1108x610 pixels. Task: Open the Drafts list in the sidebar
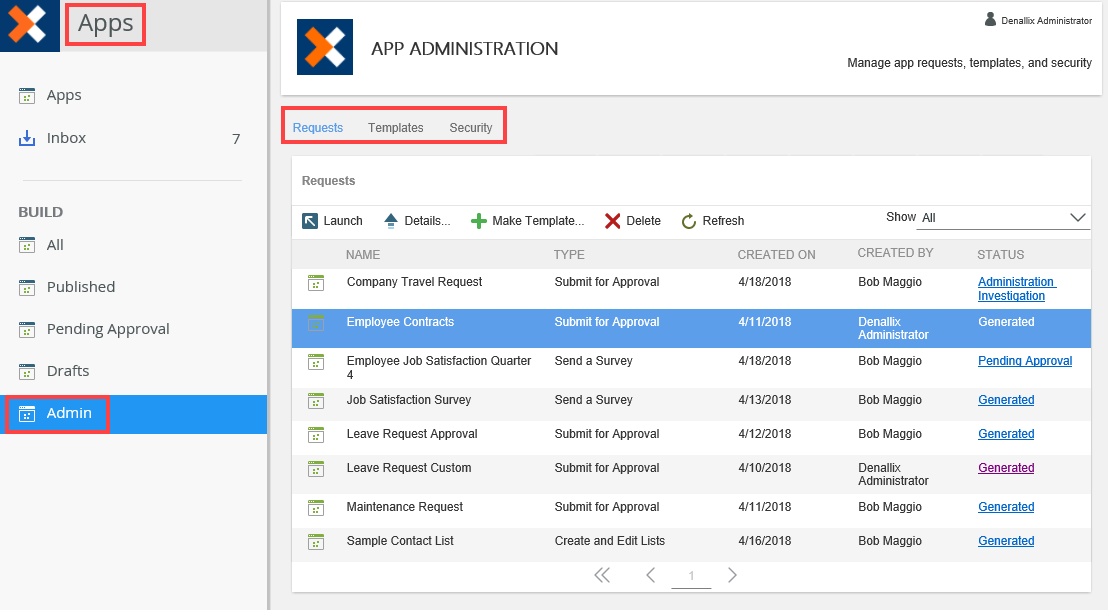tap(67, 371)
